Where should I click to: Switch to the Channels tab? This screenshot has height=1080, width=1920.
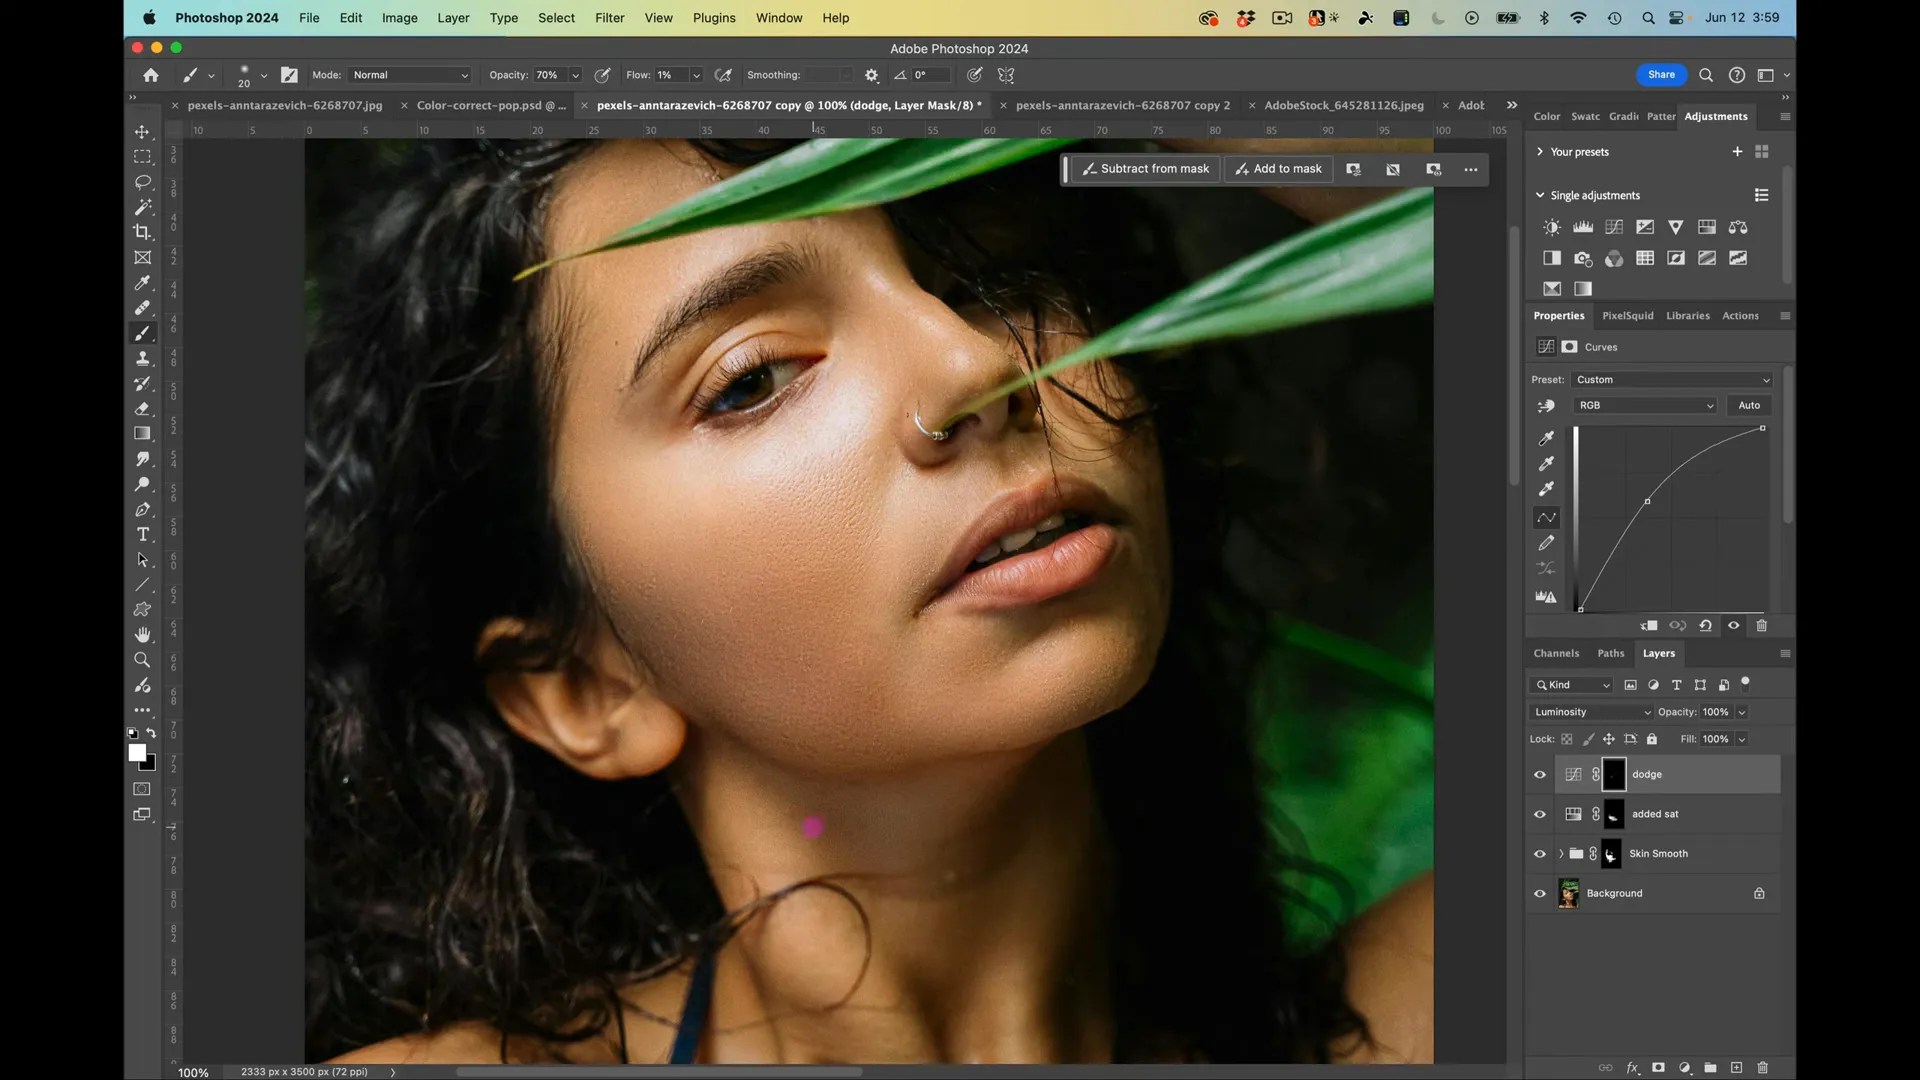click(x=1556, y=652)
